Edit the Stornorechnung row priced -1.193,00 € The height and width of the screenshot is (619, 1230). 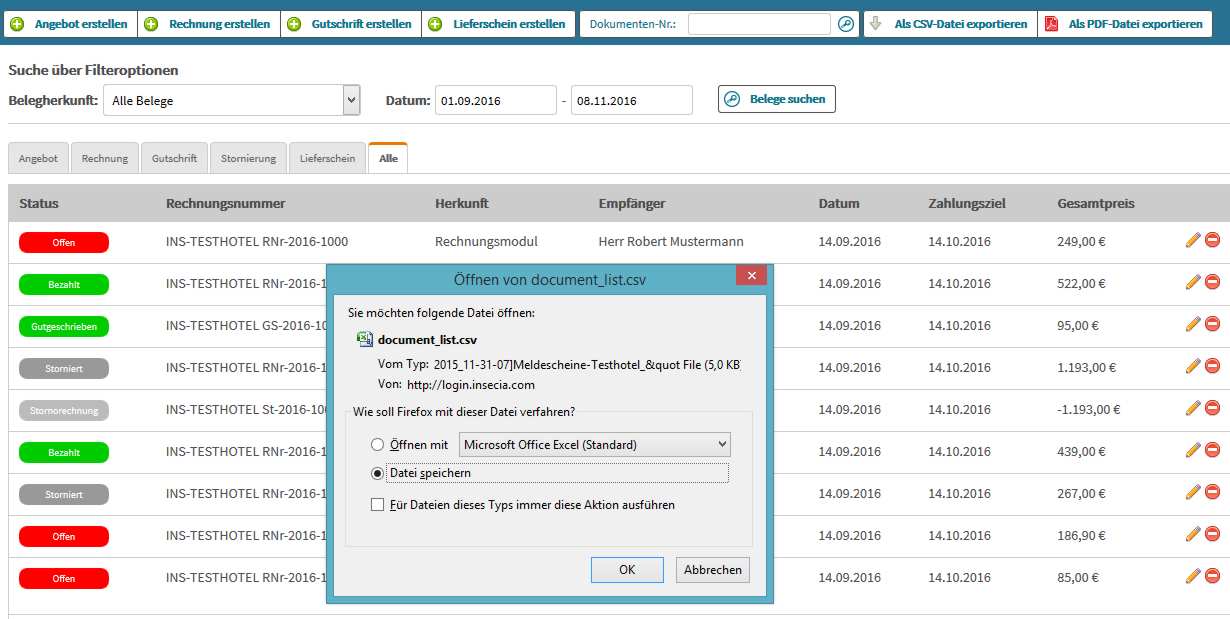tap(1192, 408)
